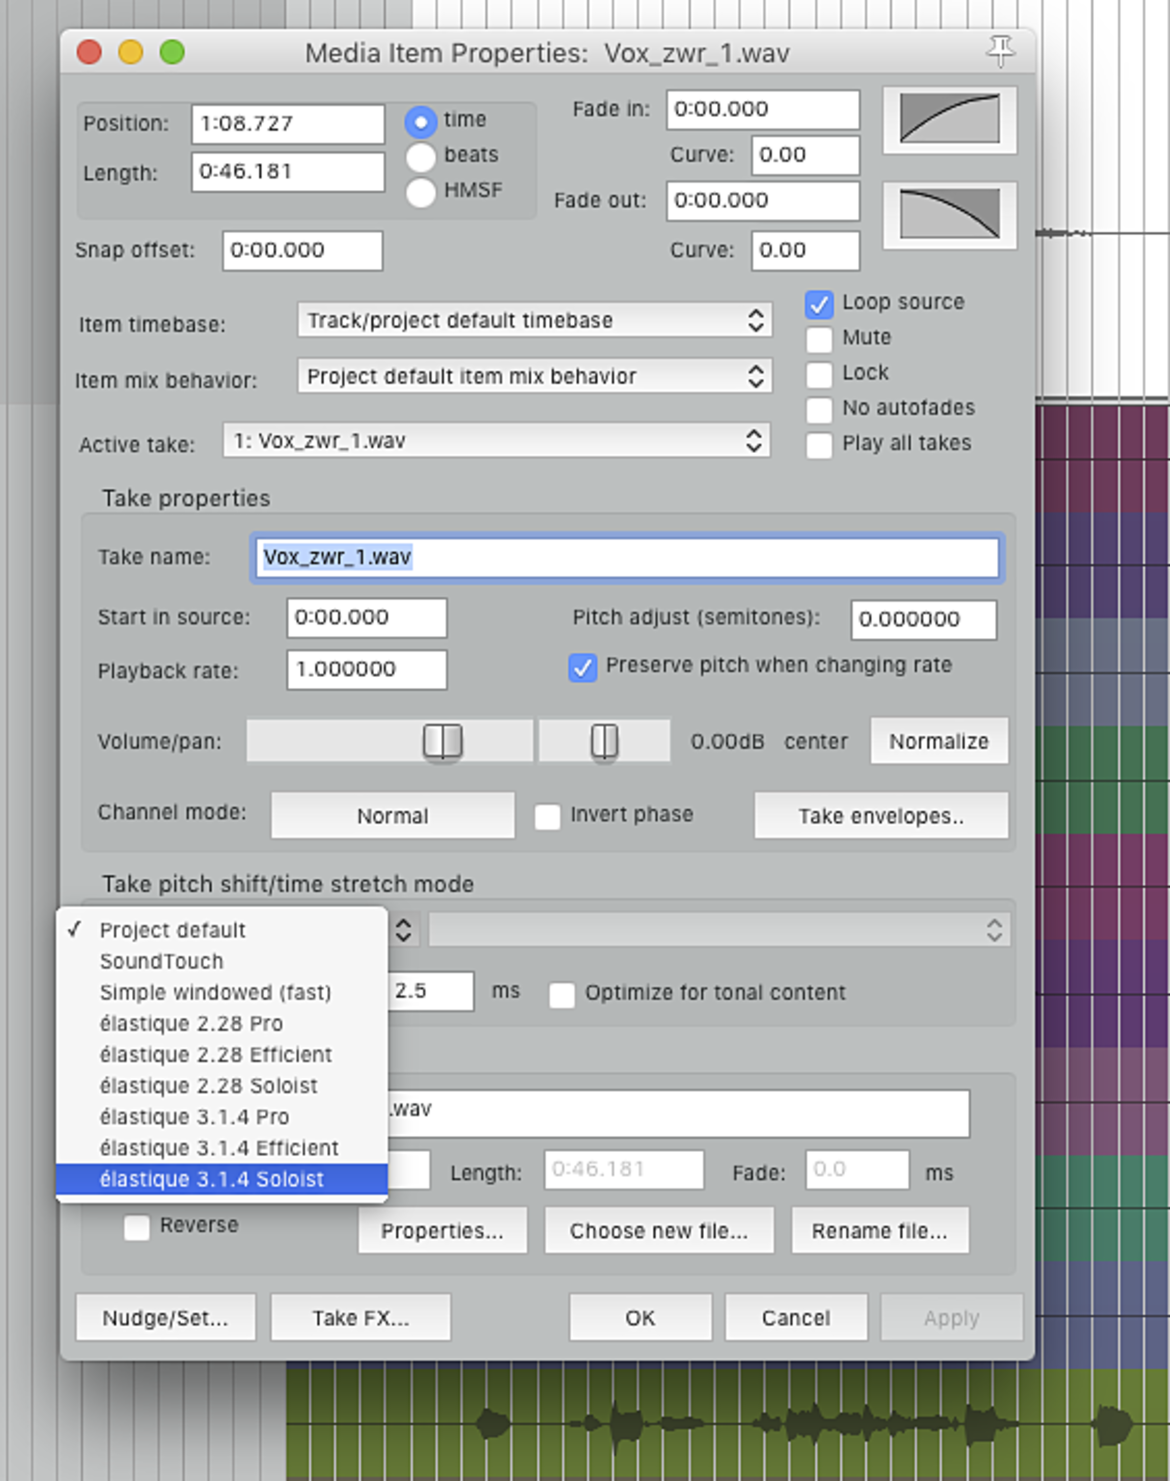The height and width of the screenshot is (1481, 1170).
Task: Enable the Reverse checkbox
Action: click(x=137, y=1227)
